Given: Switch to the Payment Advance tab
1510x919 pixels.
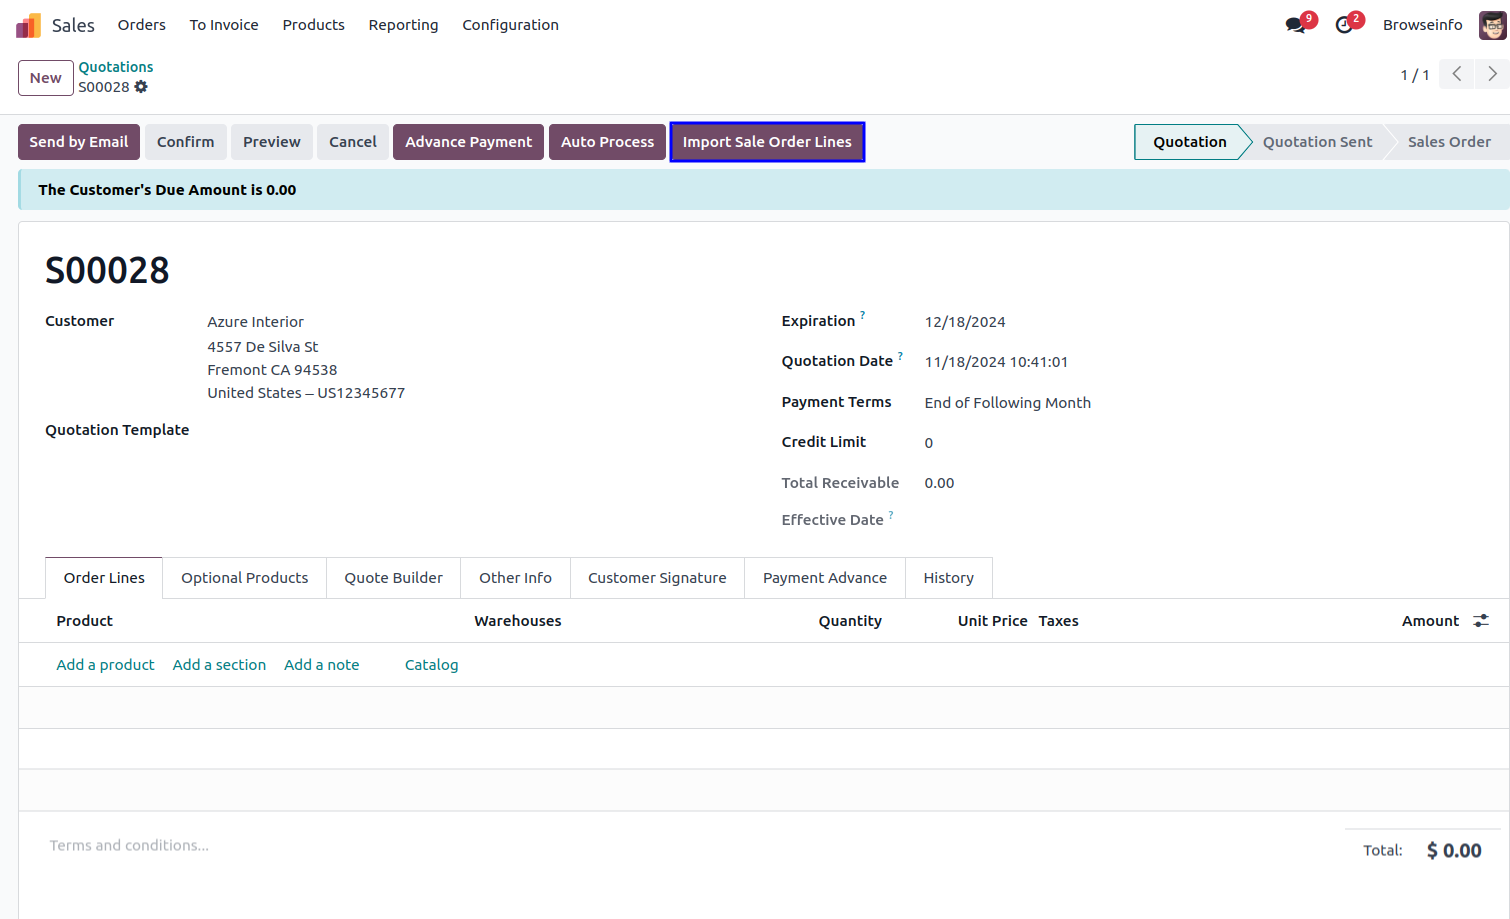Looking at the screenshot, I should click(x=824, y=578).
